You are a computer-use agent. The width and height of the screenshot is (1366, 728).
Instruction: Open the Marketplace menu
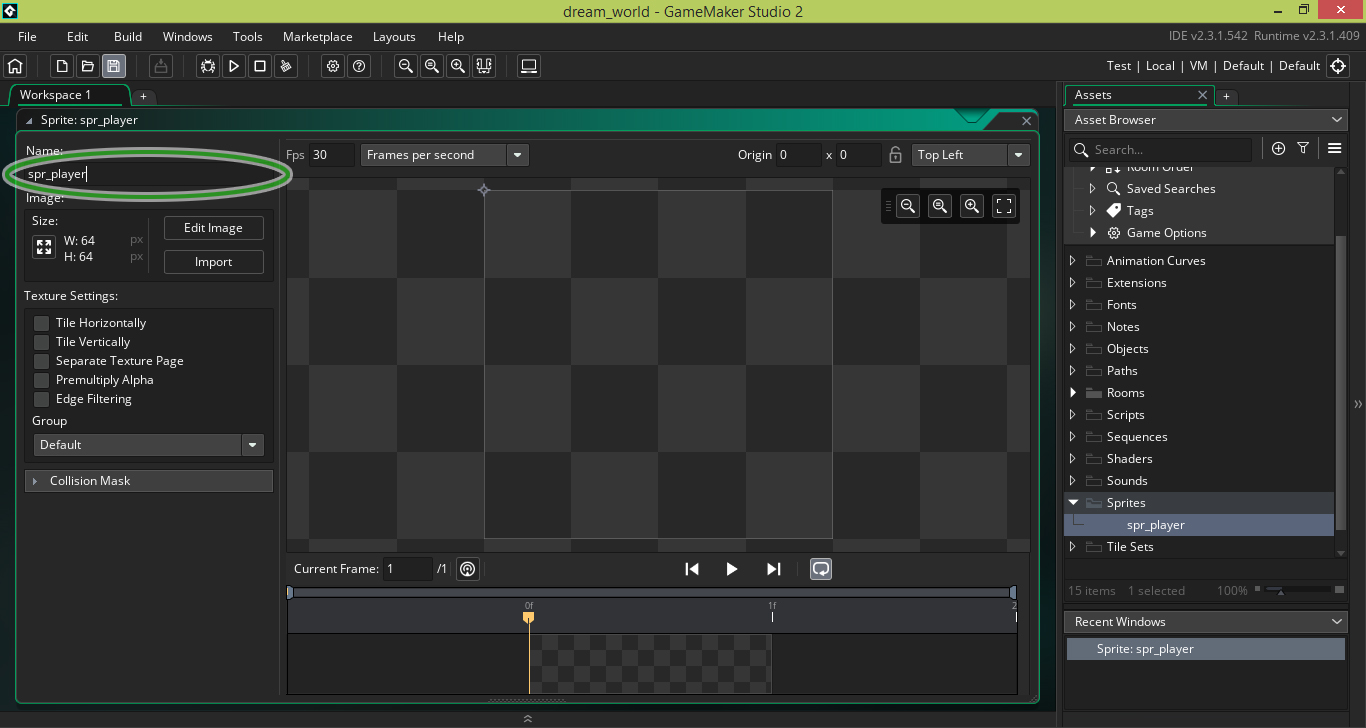point(318,37)
